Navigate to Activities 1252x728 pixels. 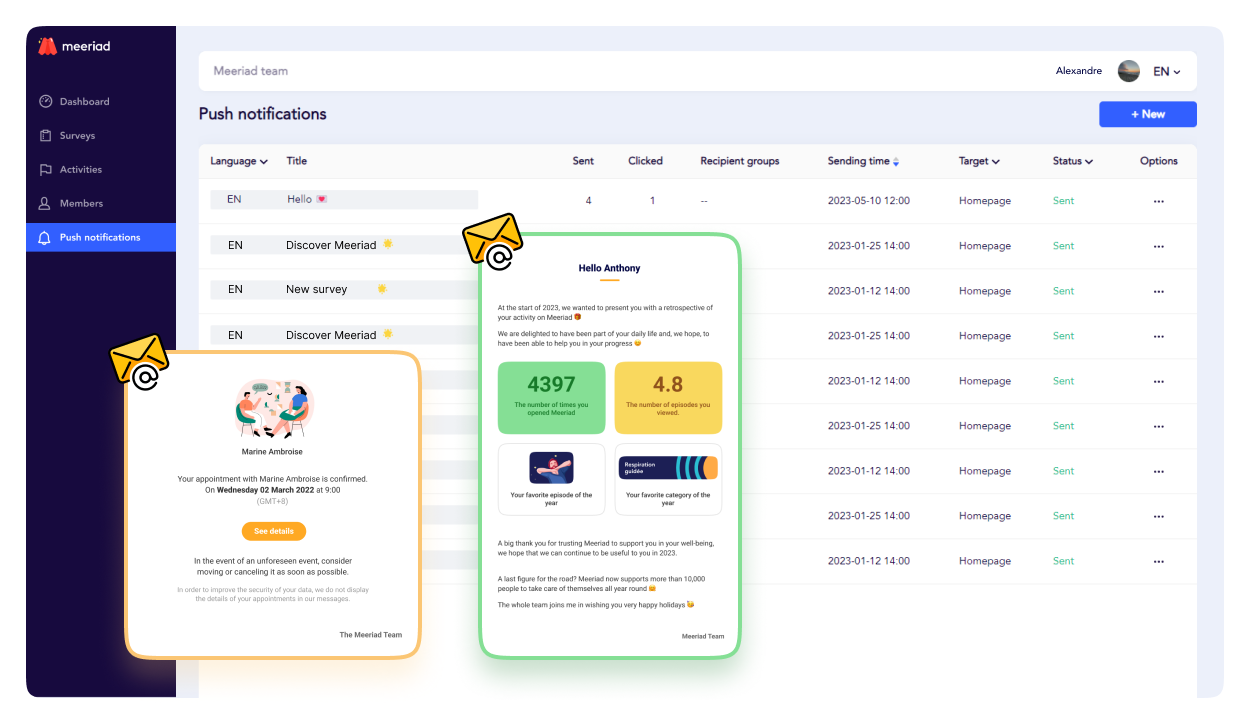[x=71, y=170]
